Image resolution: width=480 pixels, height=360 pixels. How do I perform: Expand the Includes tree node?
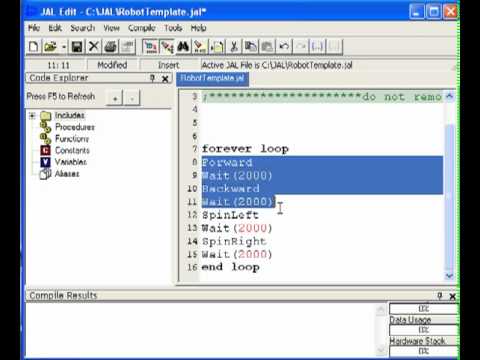[32, 116]
